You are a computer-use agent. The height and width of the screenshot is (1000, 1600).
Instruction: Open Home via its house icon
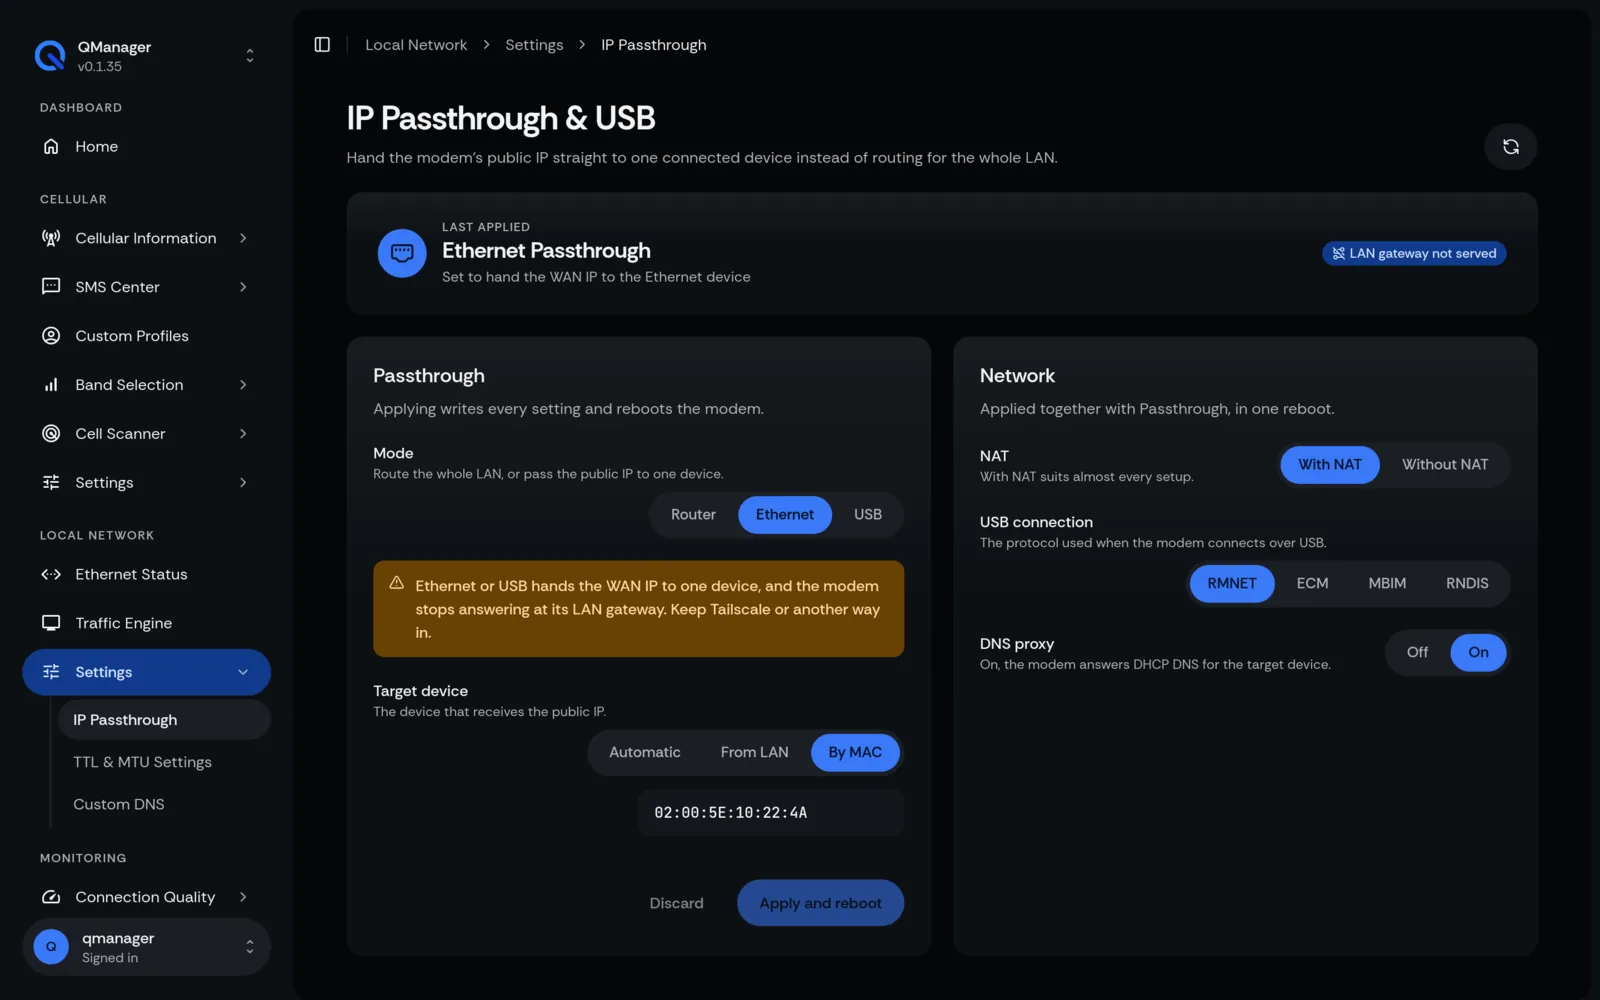[51, 147]
